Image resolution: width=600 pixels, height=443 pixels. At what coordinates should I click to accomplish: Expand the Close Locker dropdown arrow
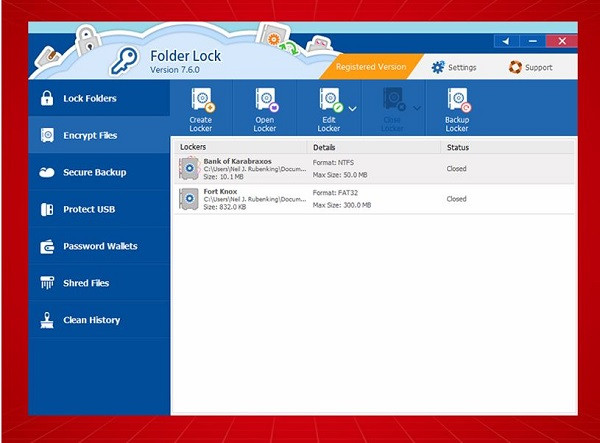point(417,108)
